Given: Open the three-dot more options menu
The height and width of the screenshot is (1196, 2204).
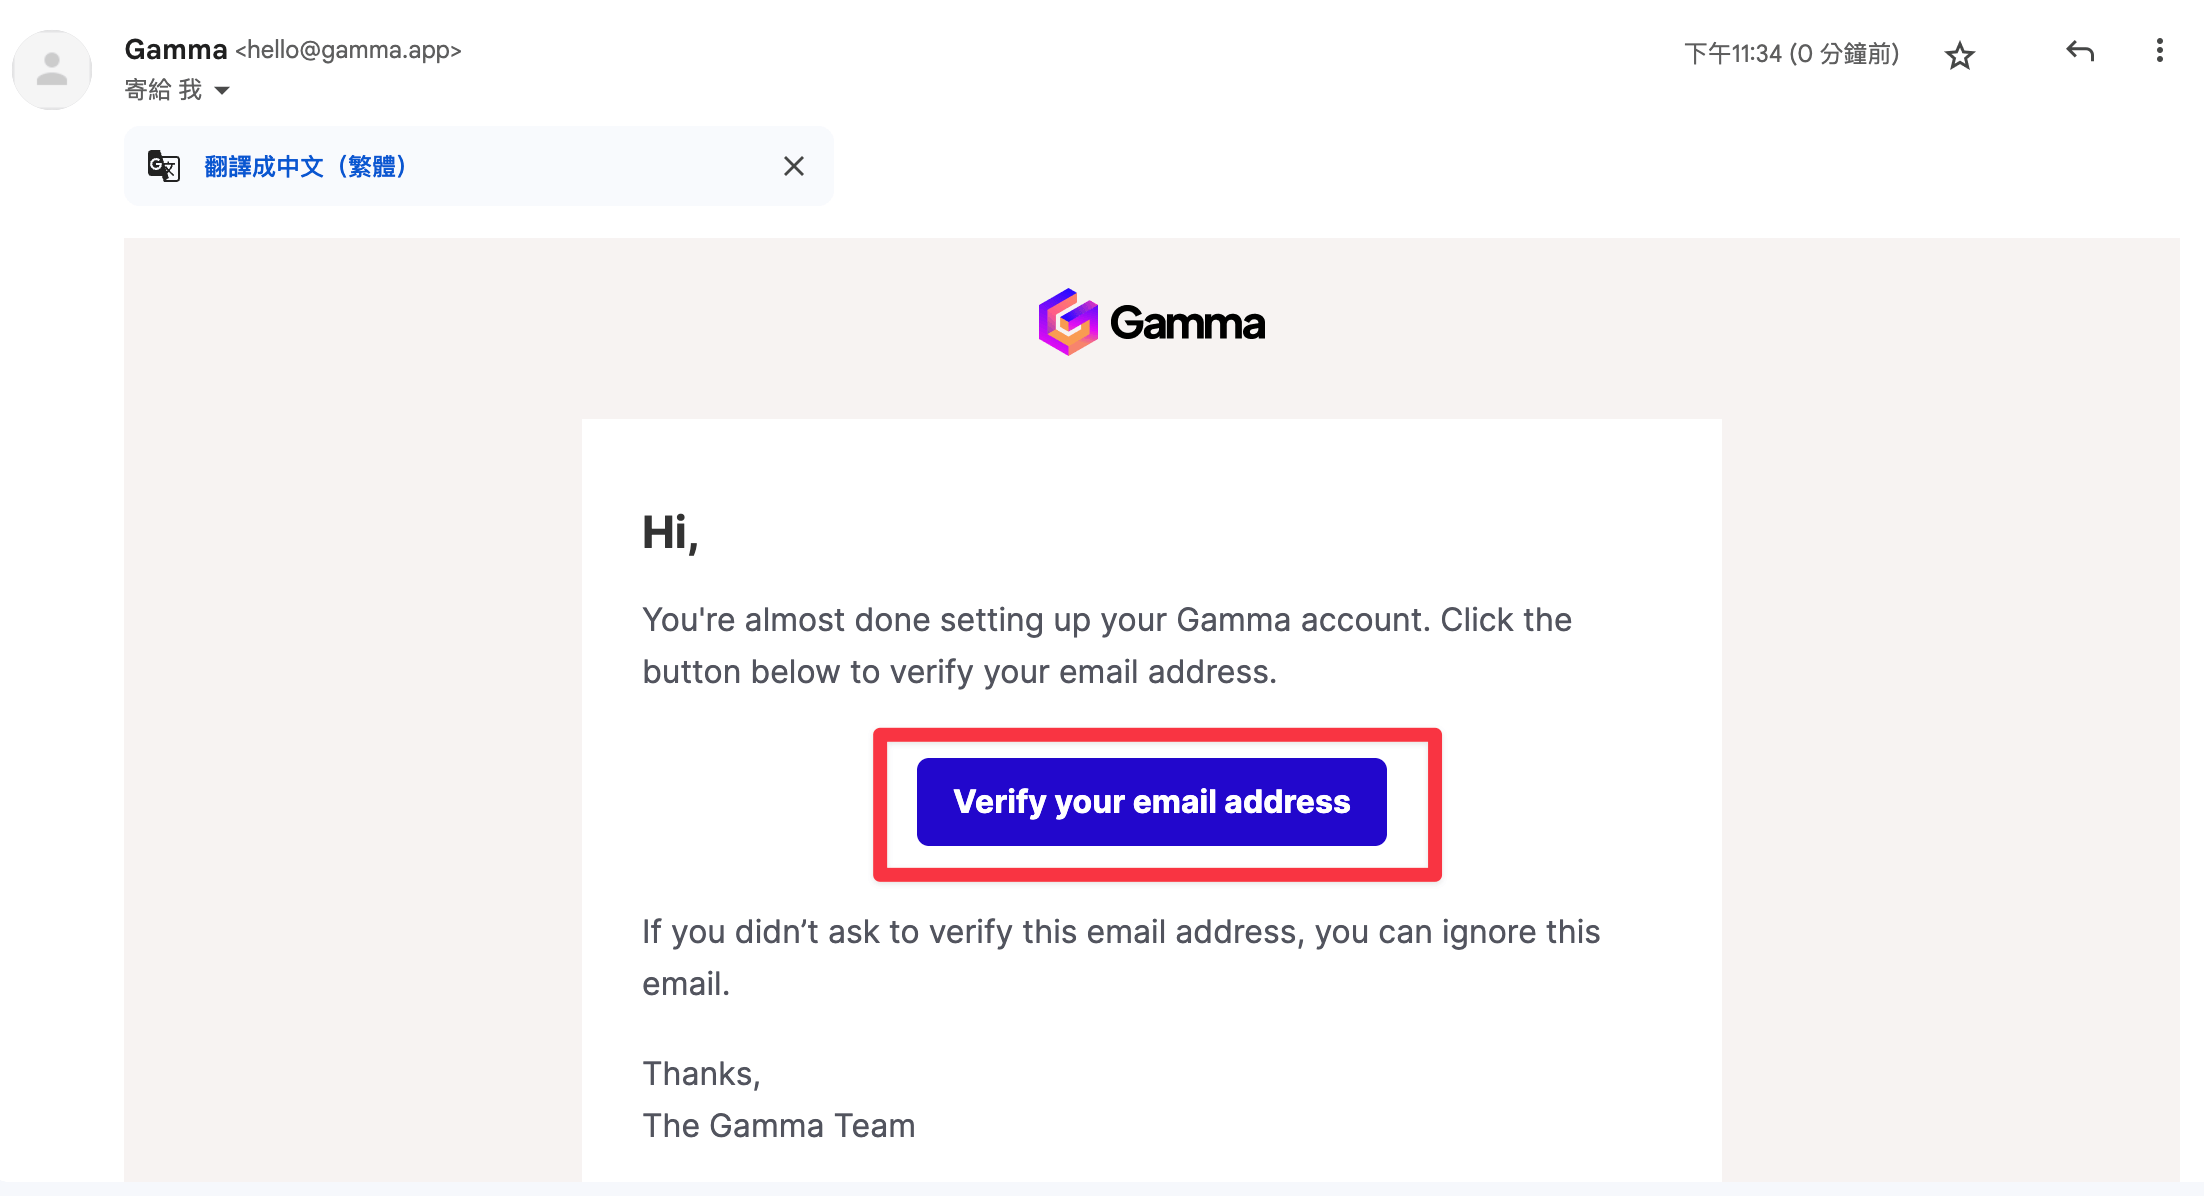Looking at the screenshot, I should click(x=2160, y=51).
